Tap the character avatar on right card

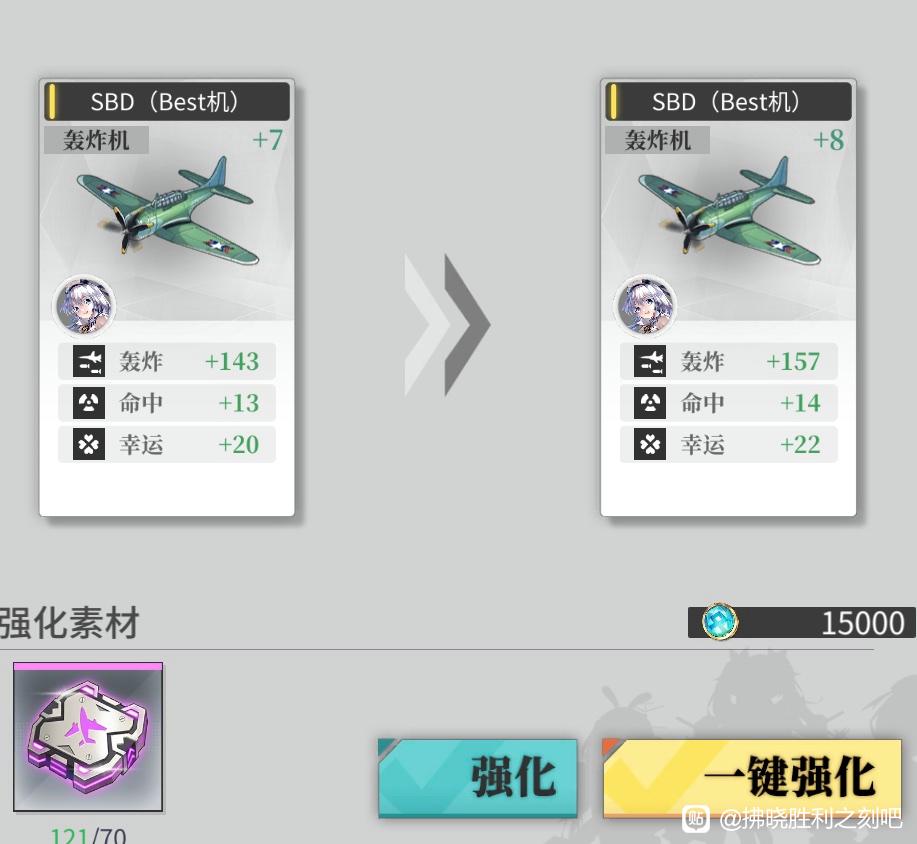click(646, 305)
